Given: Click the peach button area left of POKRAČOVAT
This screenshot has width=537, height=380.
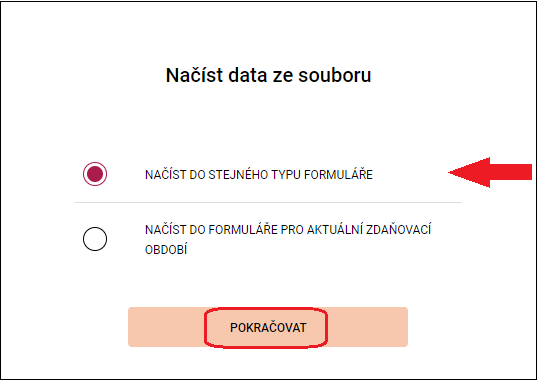Looking at the screenshot, I should click(x=166, y=327).
